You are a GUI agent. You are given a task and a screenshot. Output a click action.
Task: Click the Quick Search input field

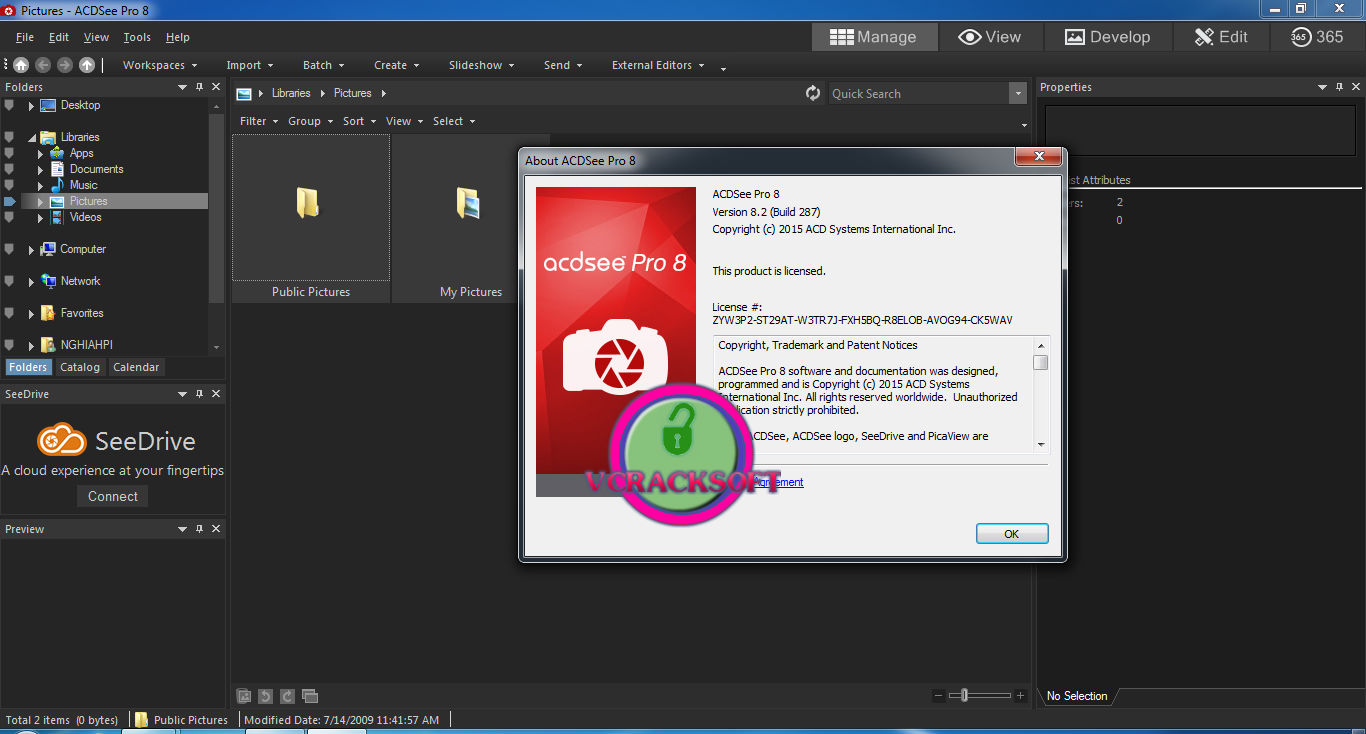pos(919,93)
